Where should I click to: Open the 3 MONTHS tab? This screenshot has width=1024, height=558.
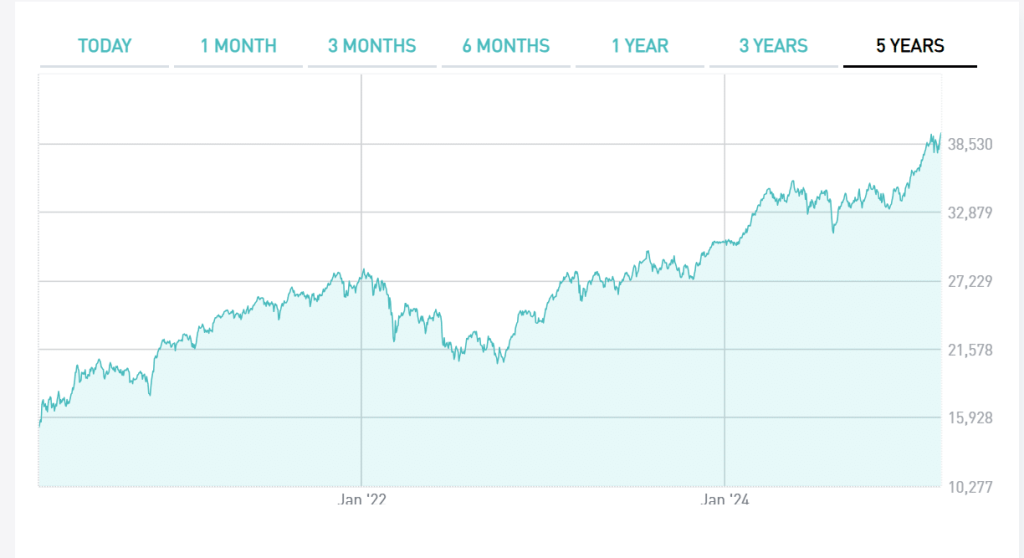coord(372,46)
